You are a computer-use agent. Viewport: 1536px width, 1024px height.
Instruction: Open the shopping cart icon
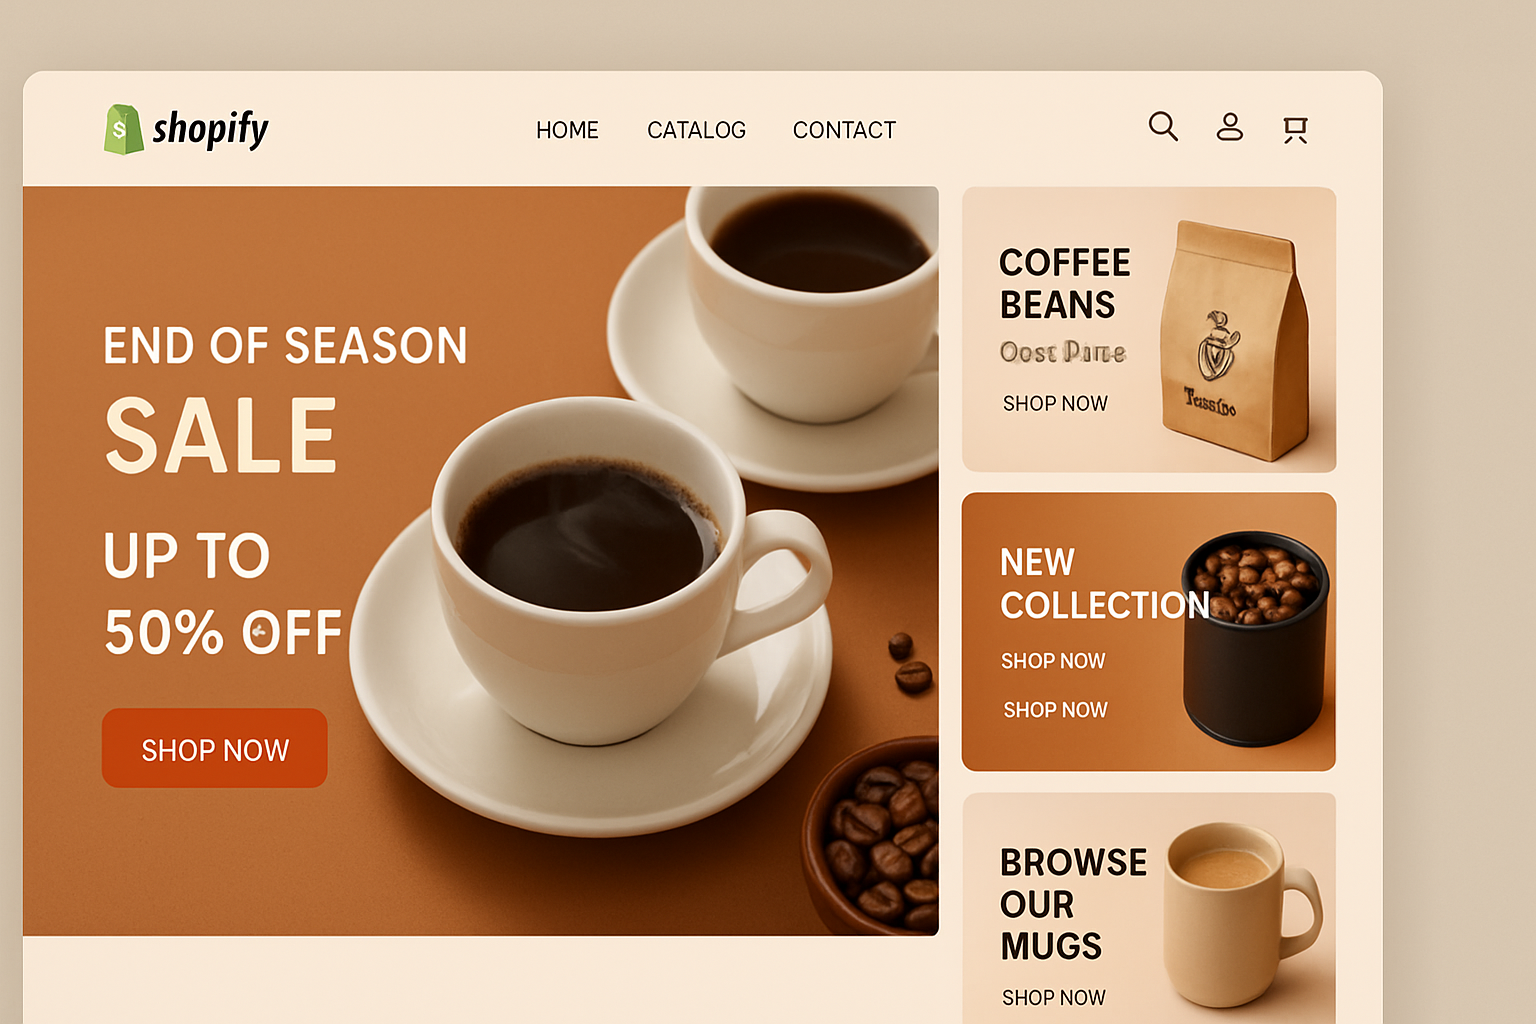tap(1296, 129)
